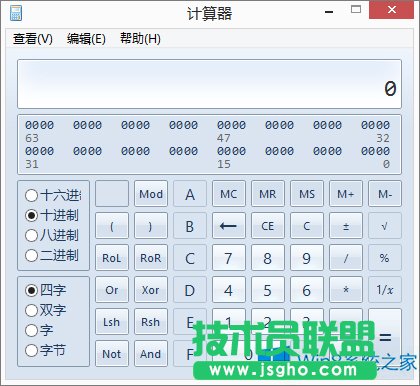Image resolution: width=420 pixels, height=386 pixels.
Task: Click the bit group above label 63
Action: pos(40,125)
